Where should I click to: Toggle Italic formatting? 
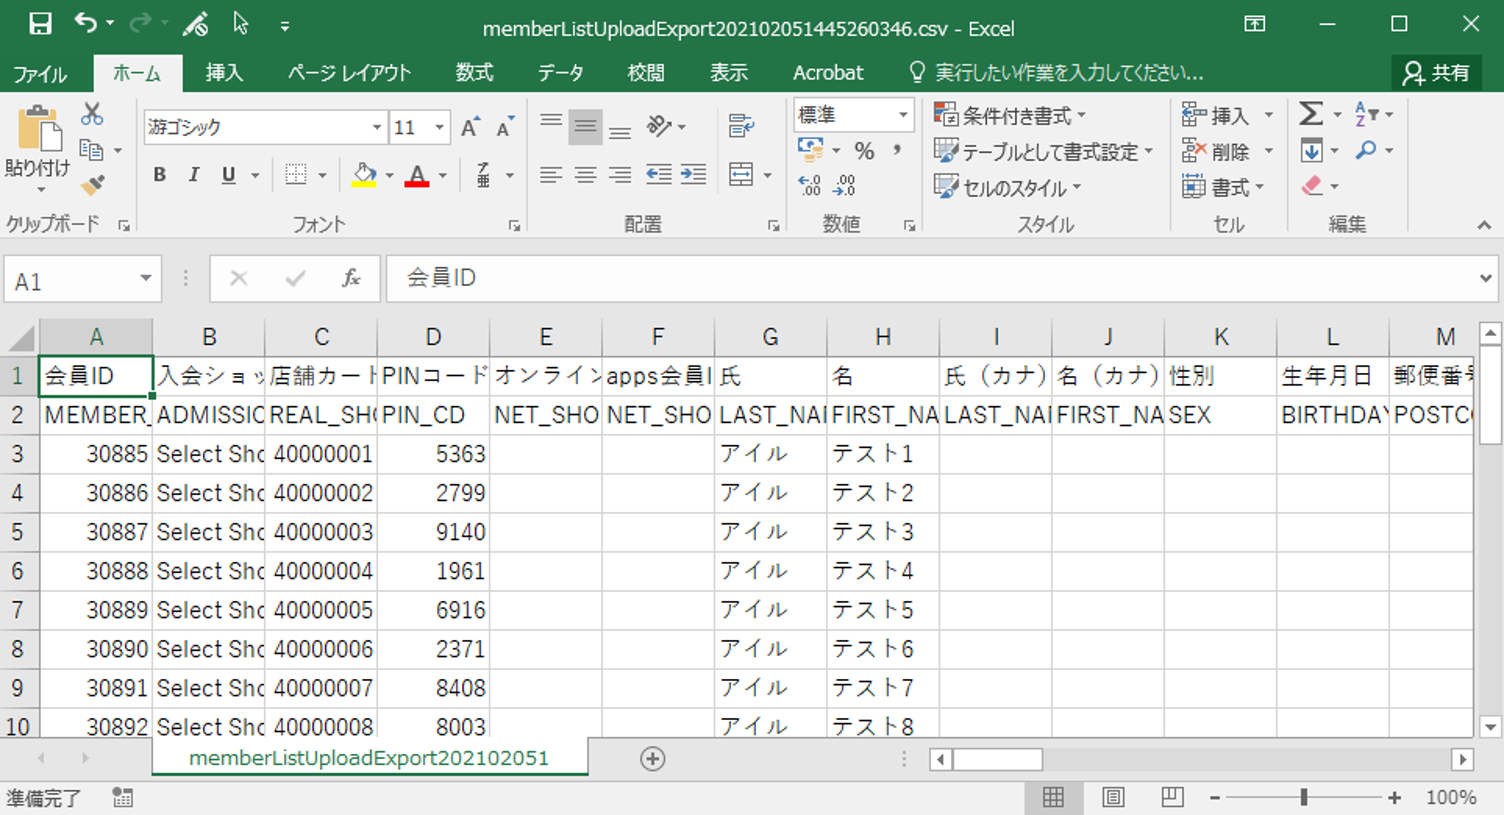(x=194, y=175)
